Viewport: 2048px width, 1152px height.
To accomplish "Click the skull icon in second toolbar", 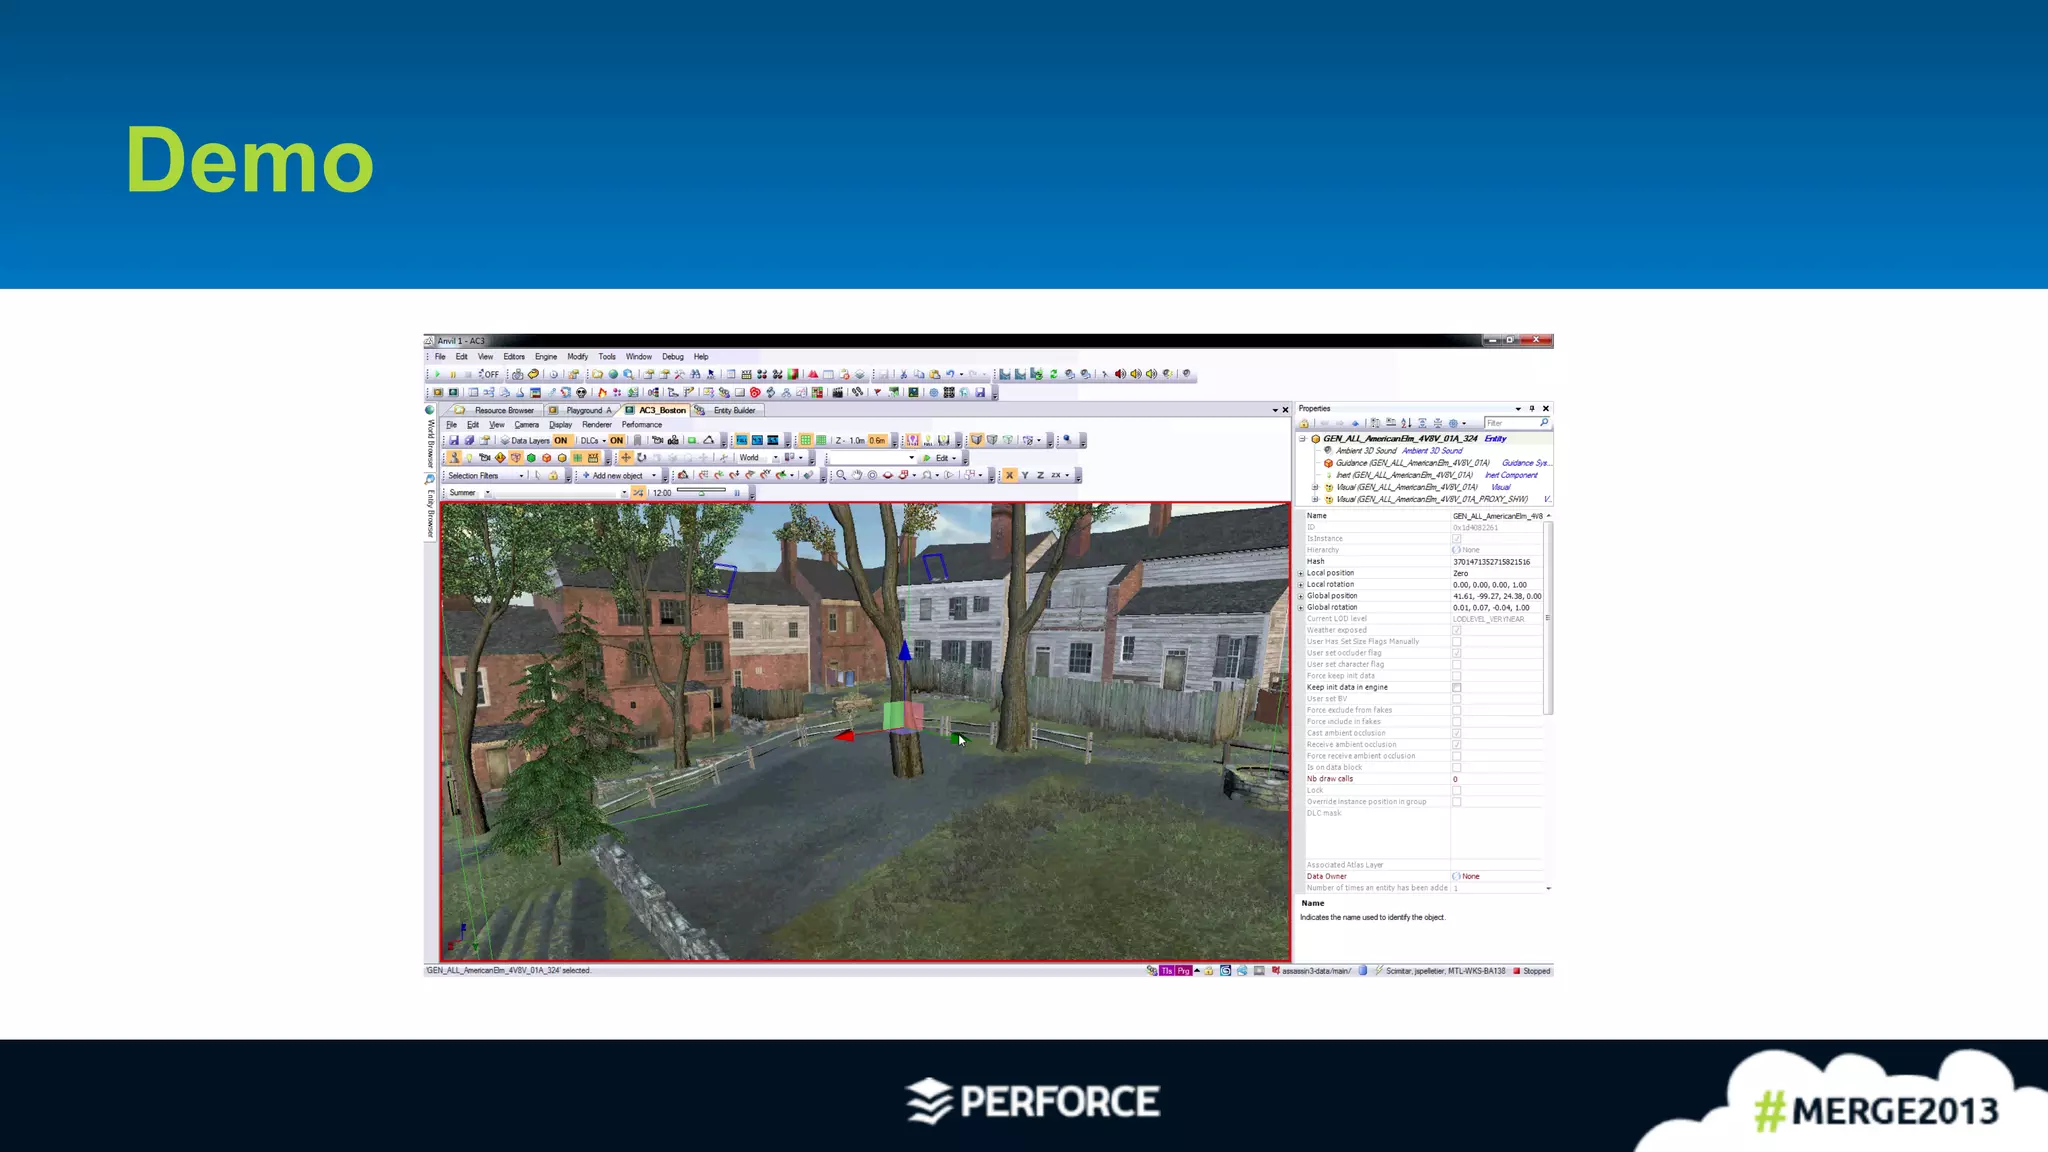I will pos(581,392).
